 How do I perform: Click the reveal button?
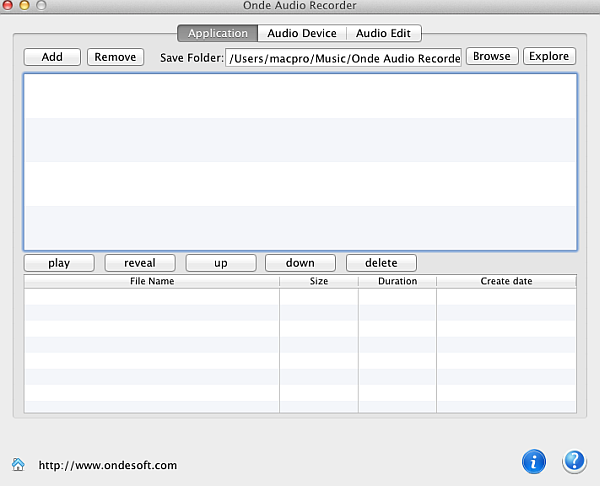140,263
